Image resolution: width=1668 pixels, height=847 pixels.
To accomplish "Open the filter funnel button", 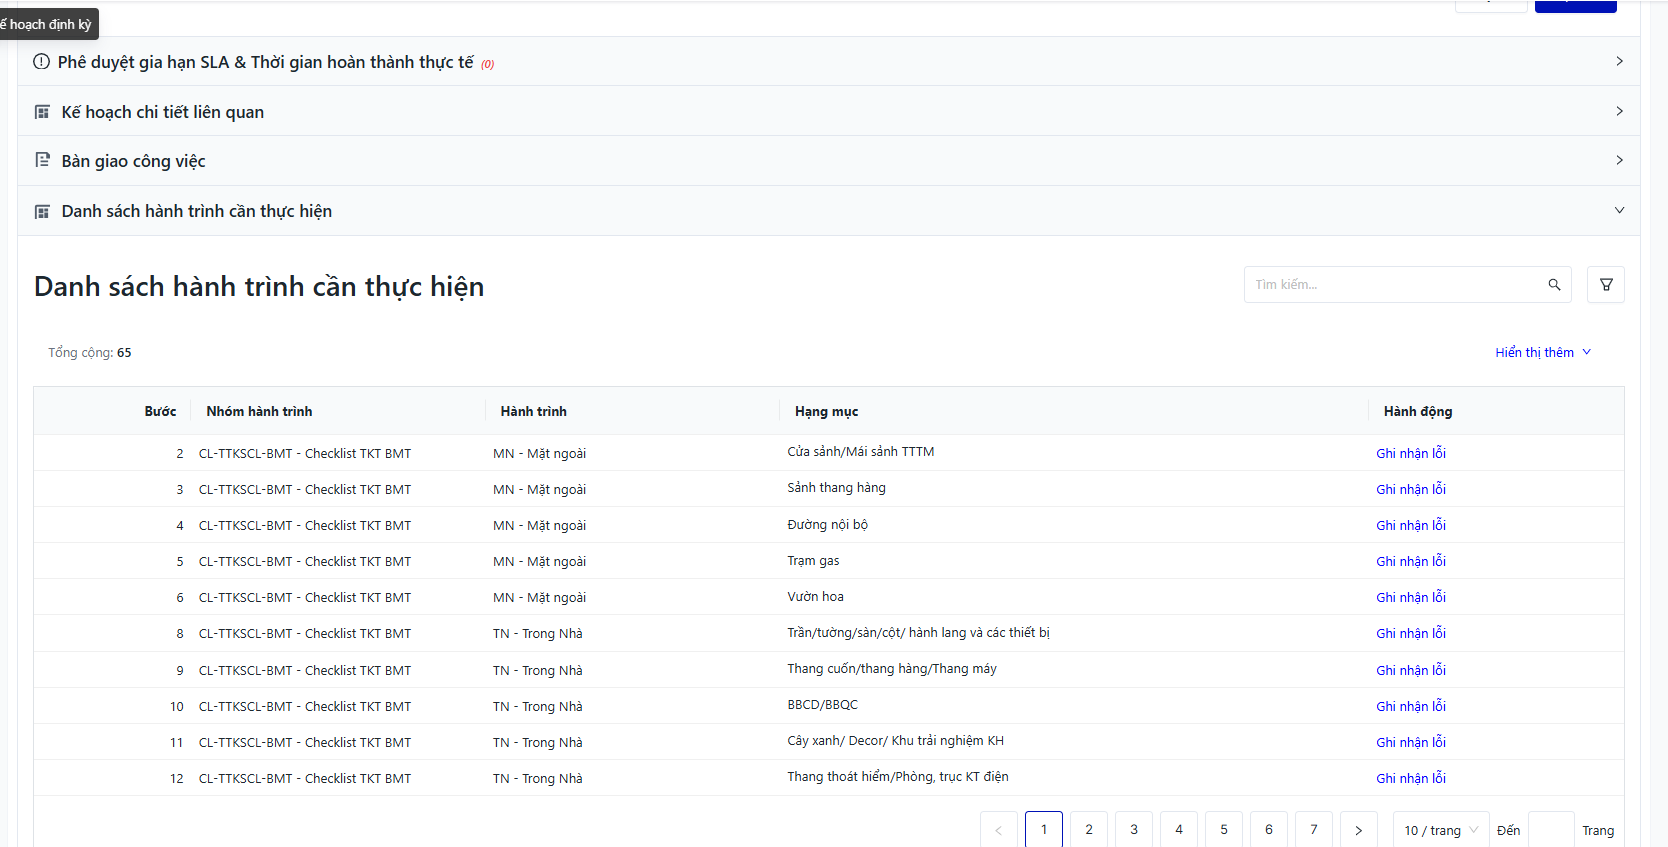I will pos(1606,285).
